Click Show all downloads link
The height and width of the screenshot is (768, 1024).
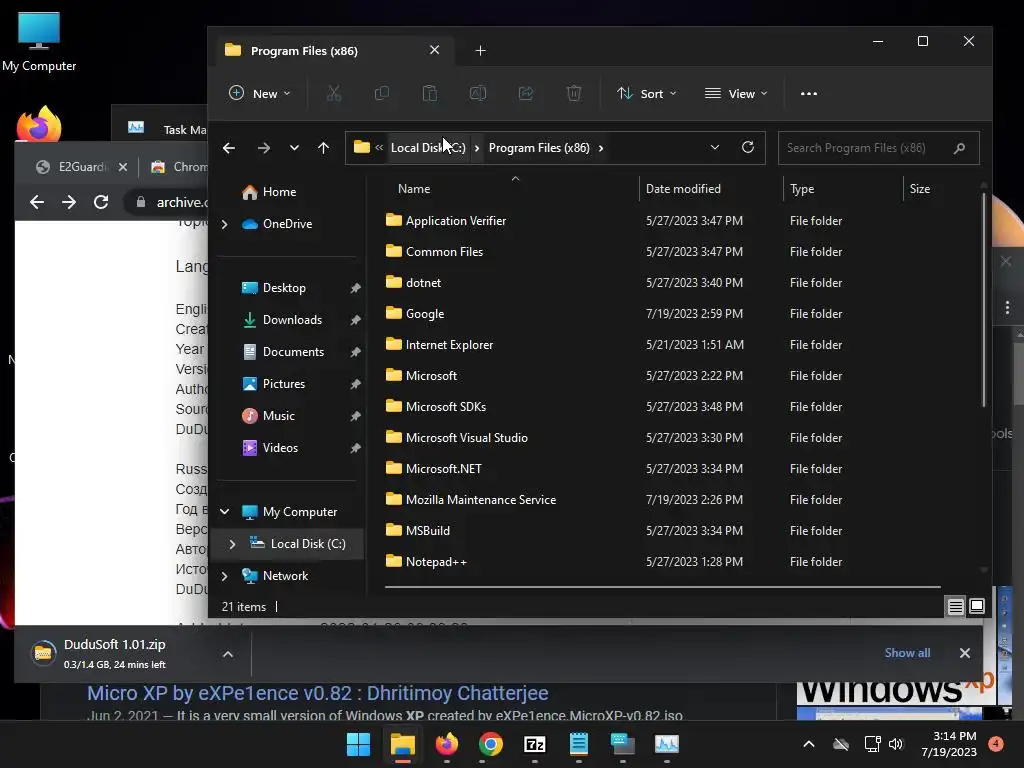point(907,652)
